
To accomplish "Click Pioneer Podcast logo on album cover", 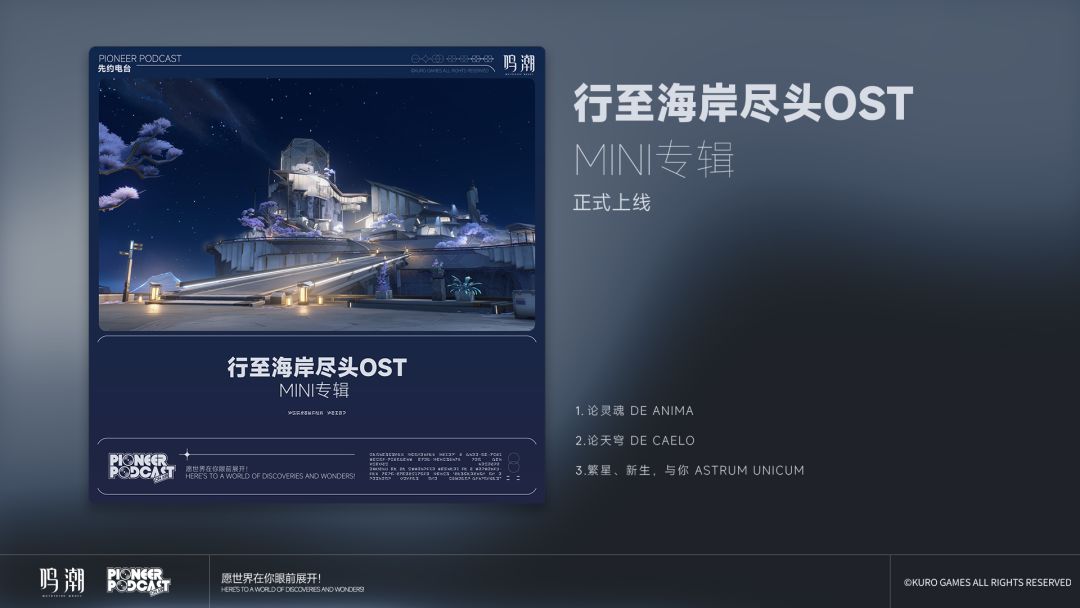I will coord(142,468).
